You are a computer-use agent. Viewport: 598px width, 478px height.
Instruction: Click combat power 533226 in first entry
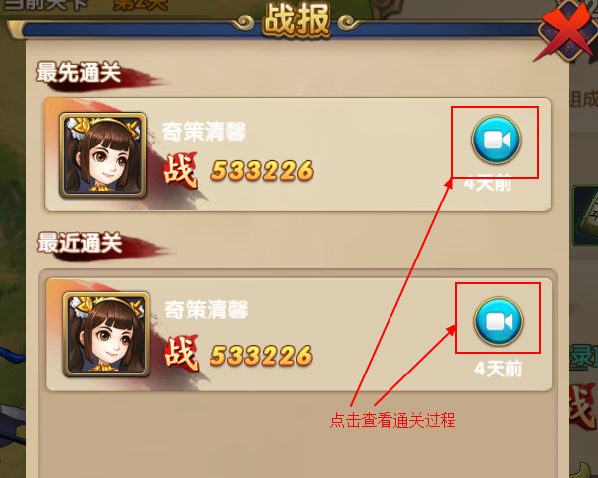[x=262, y=170]
